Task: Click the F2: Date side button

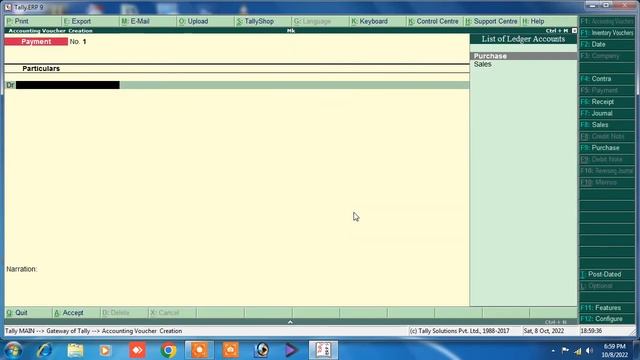Action: 607,44
